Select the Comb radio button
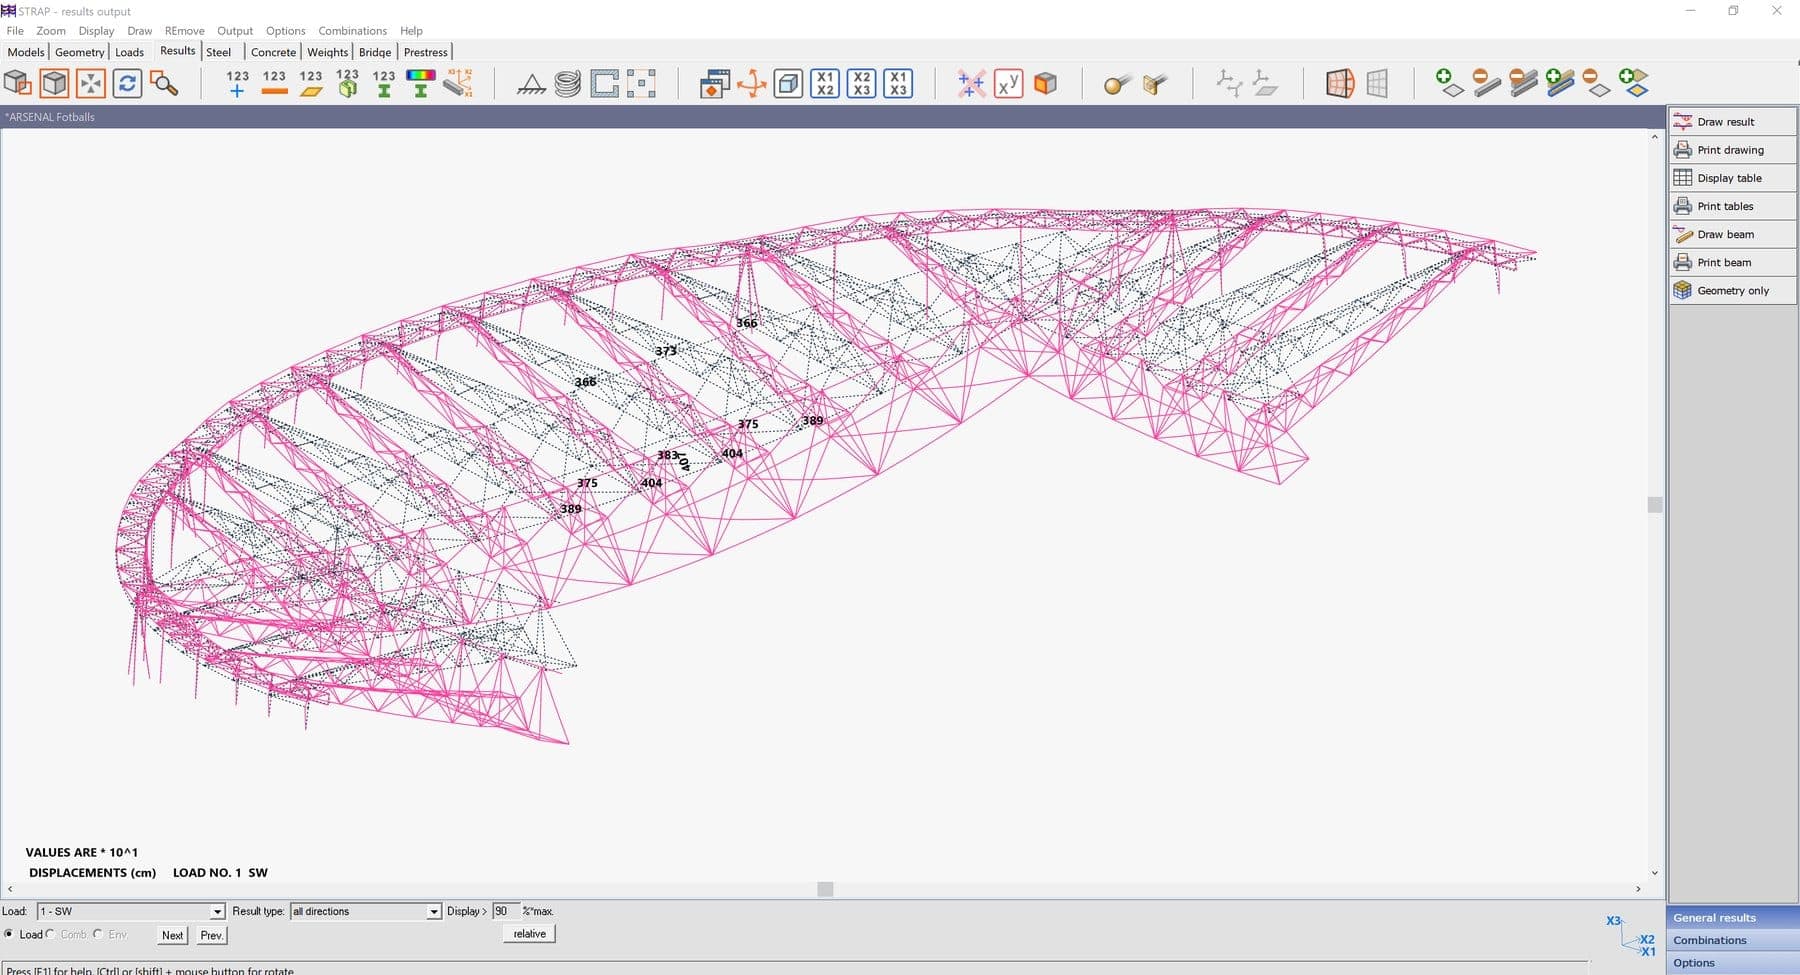The height and width of the screenshot is (975, 1800). (50, 934)
